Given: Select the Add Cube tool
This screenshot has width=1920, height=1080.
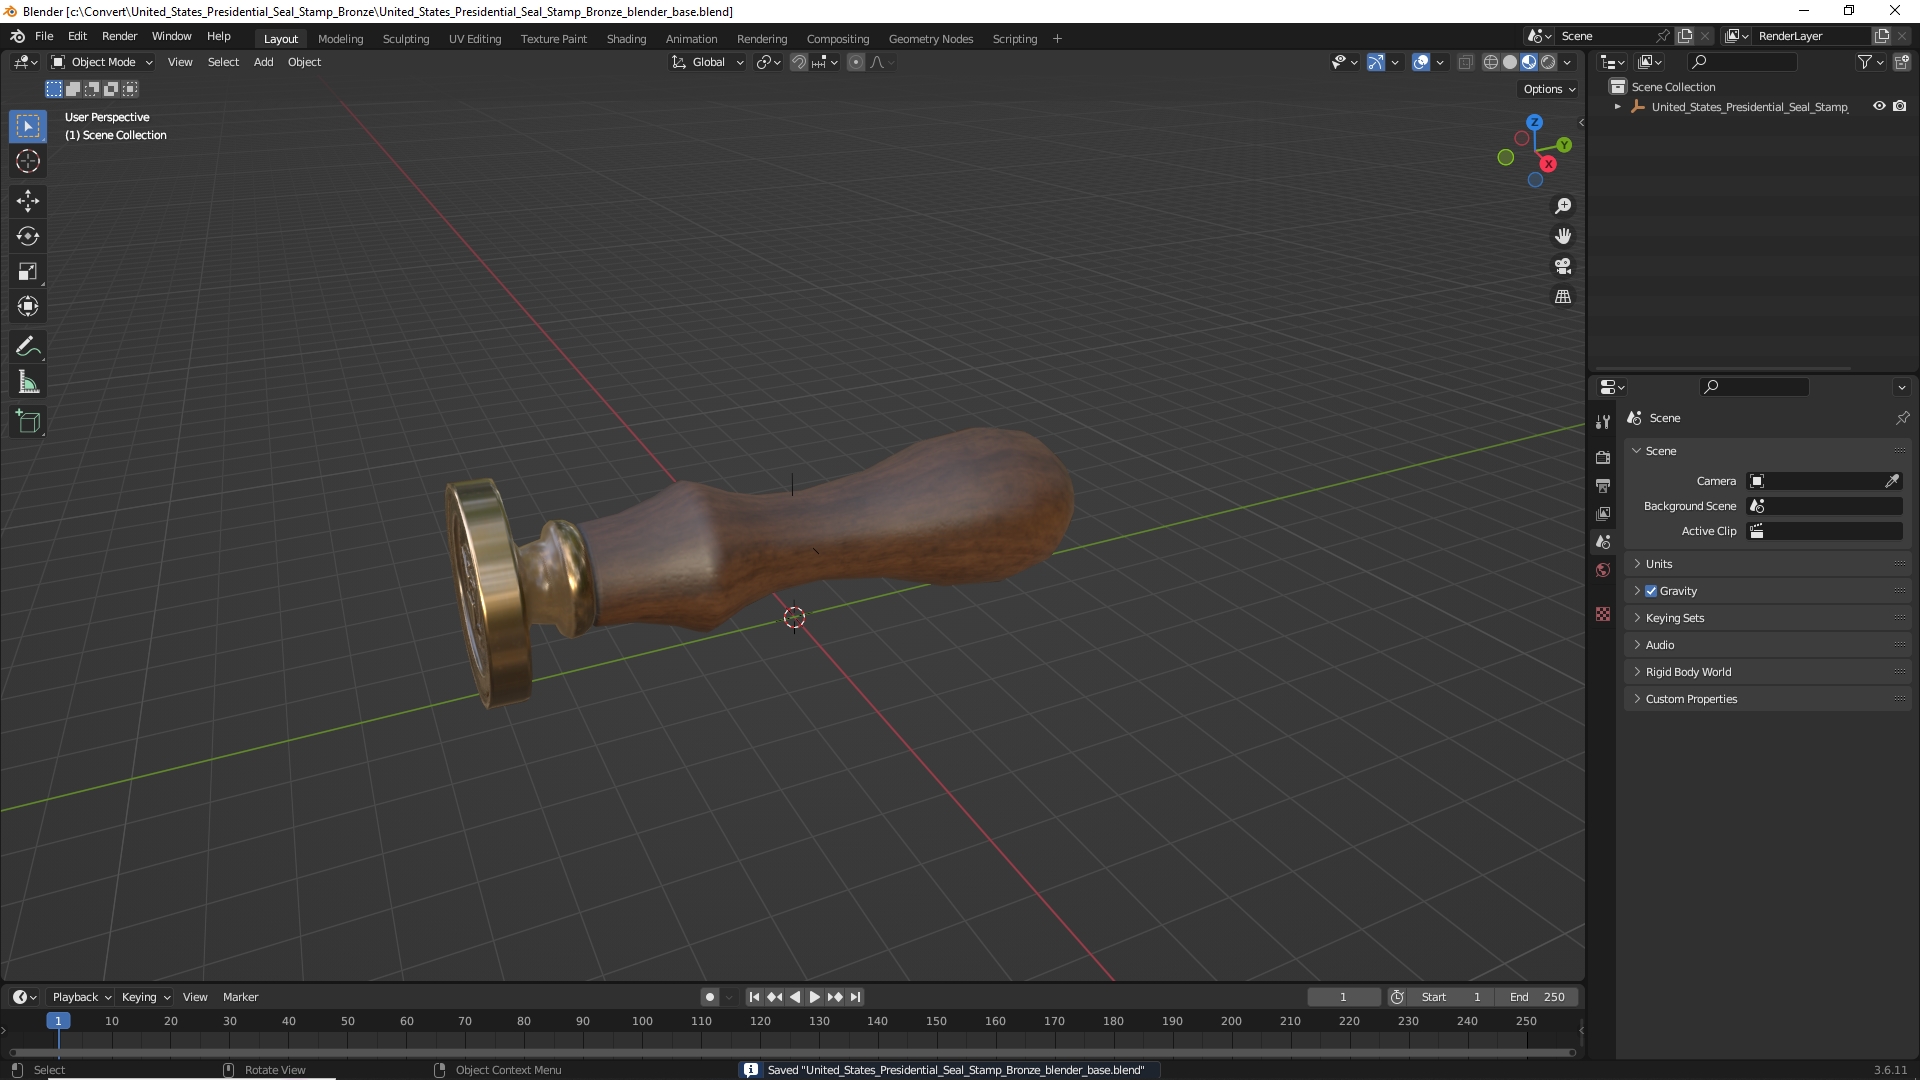Looking at the screenshot, I should tap(28, 422).
